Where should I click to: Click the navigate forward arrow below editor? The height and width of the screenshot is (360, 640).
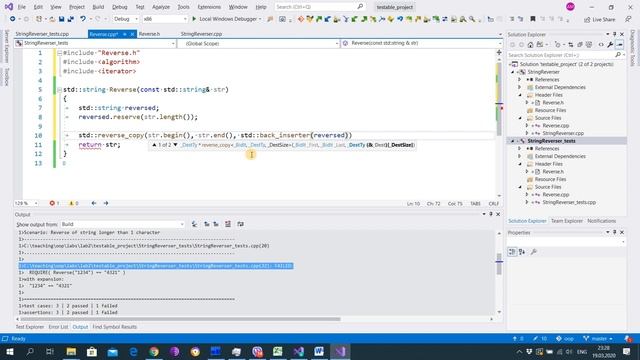[106, 203]
